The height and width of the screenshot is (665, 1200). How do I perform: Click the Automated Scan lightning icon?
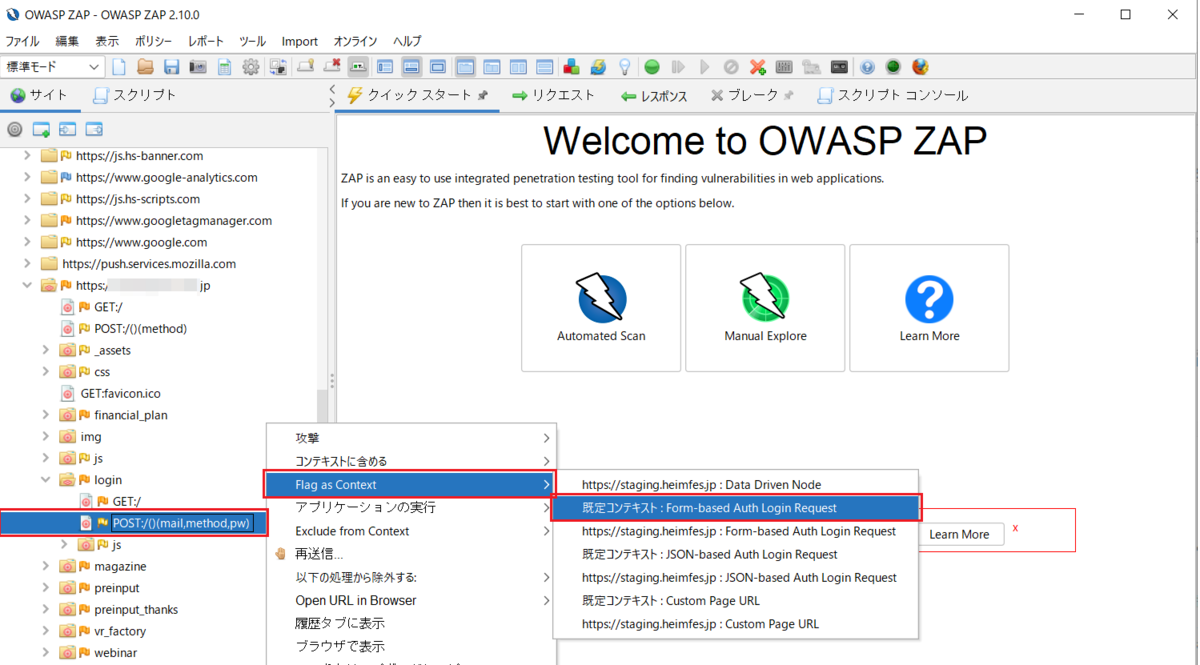pos(601,298)
